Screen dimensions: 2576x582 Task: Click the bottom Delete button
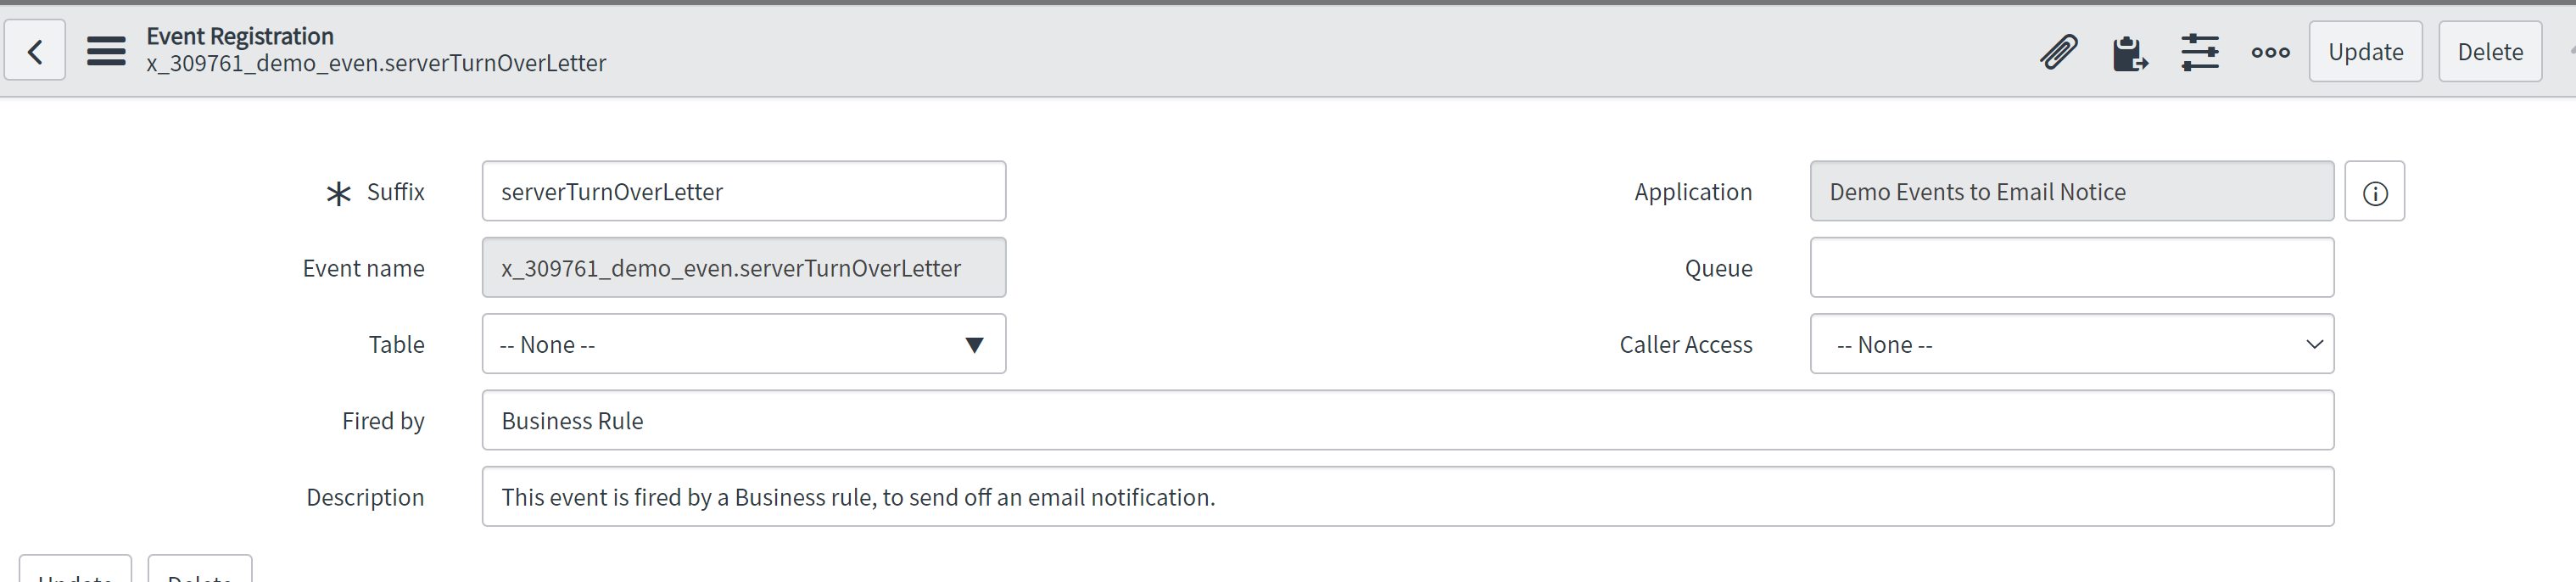200,572
